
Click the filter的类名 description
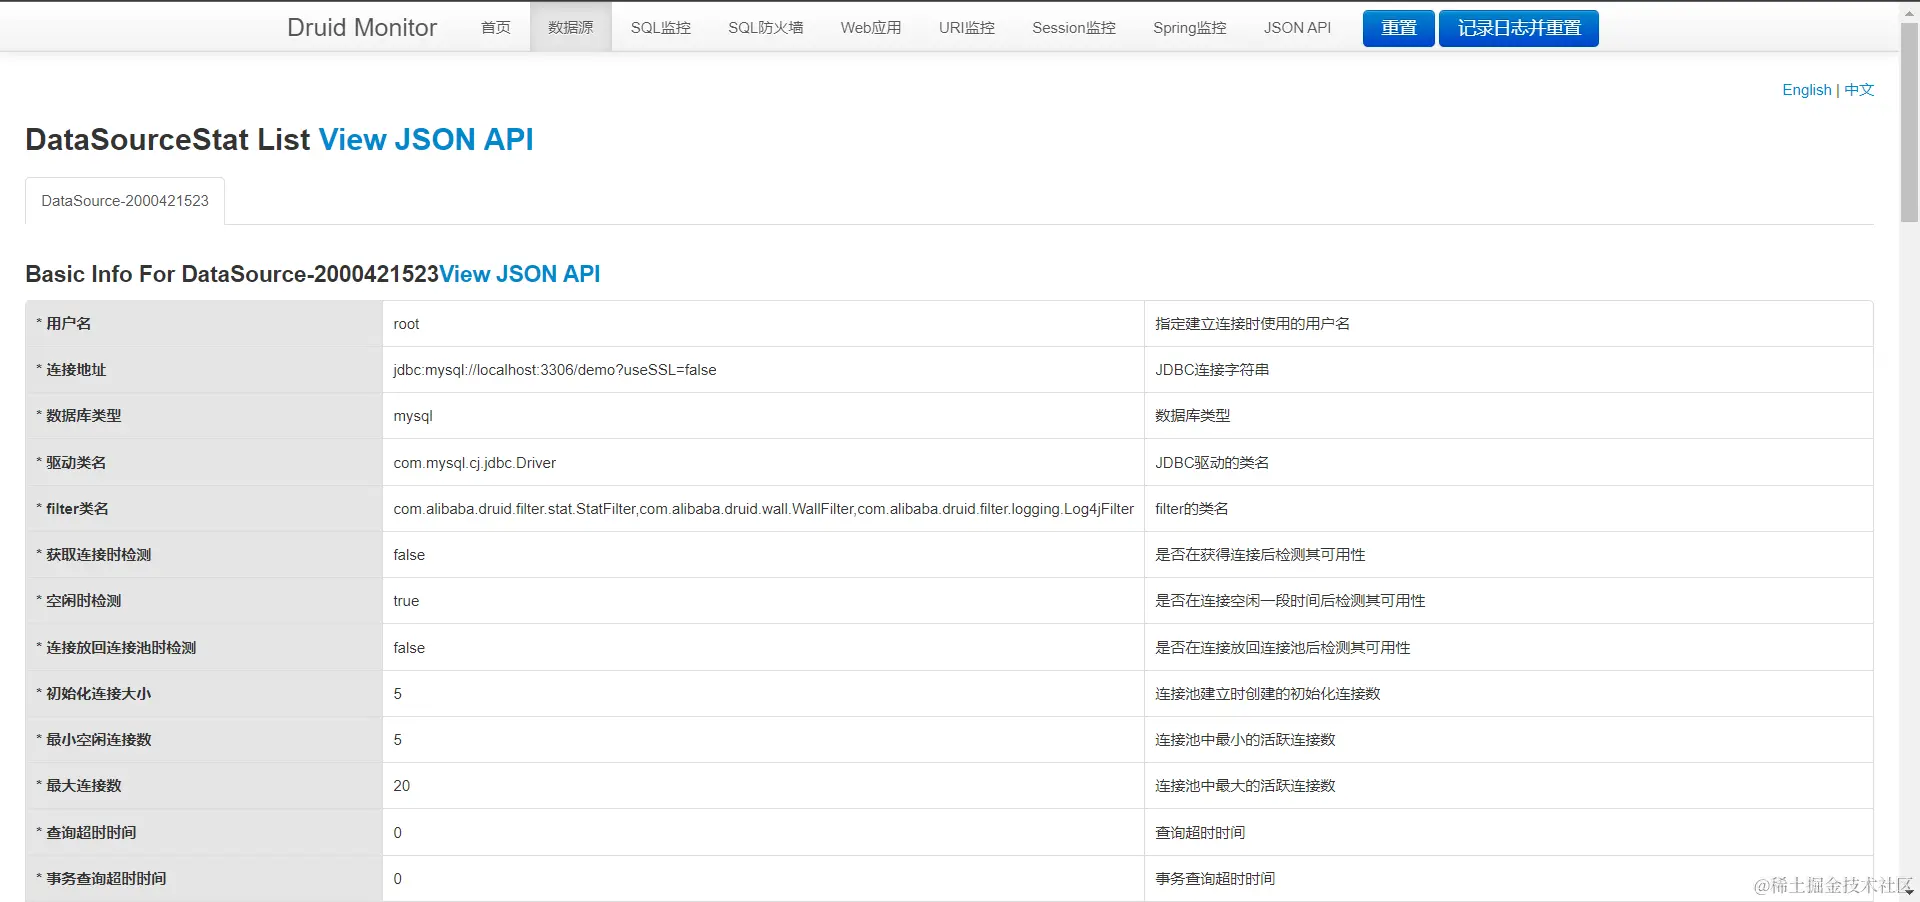click(x=1192, y=509)
